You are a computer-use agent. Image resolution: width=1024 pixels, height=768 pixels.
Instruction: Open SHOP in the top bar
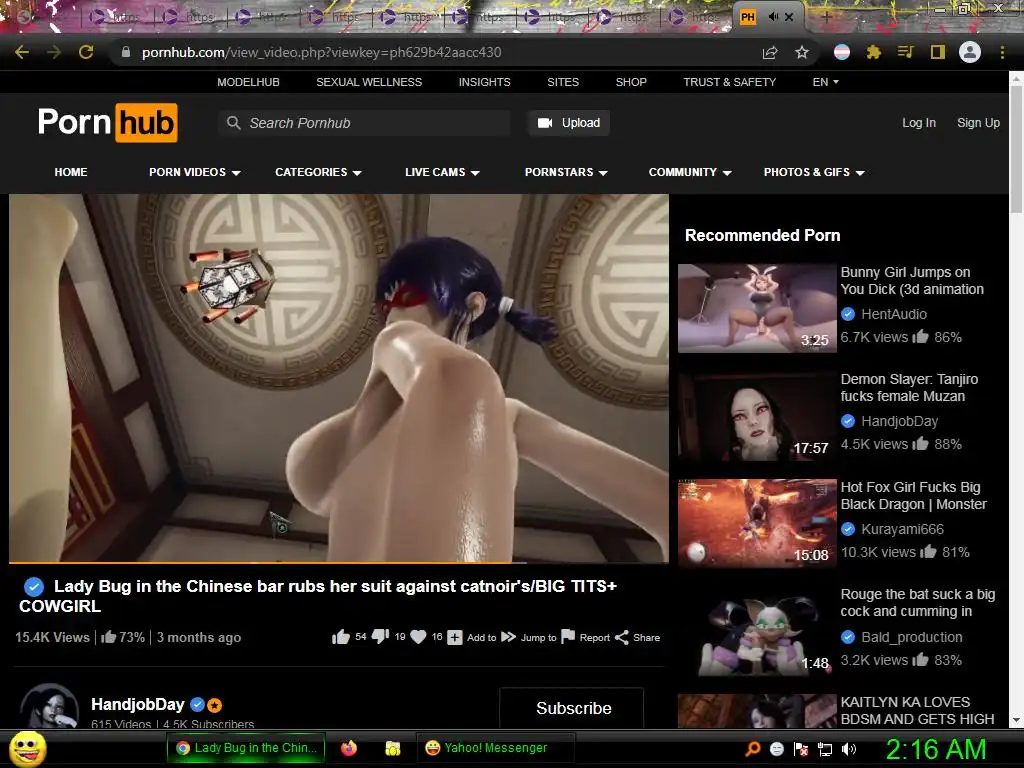point(631,82)
